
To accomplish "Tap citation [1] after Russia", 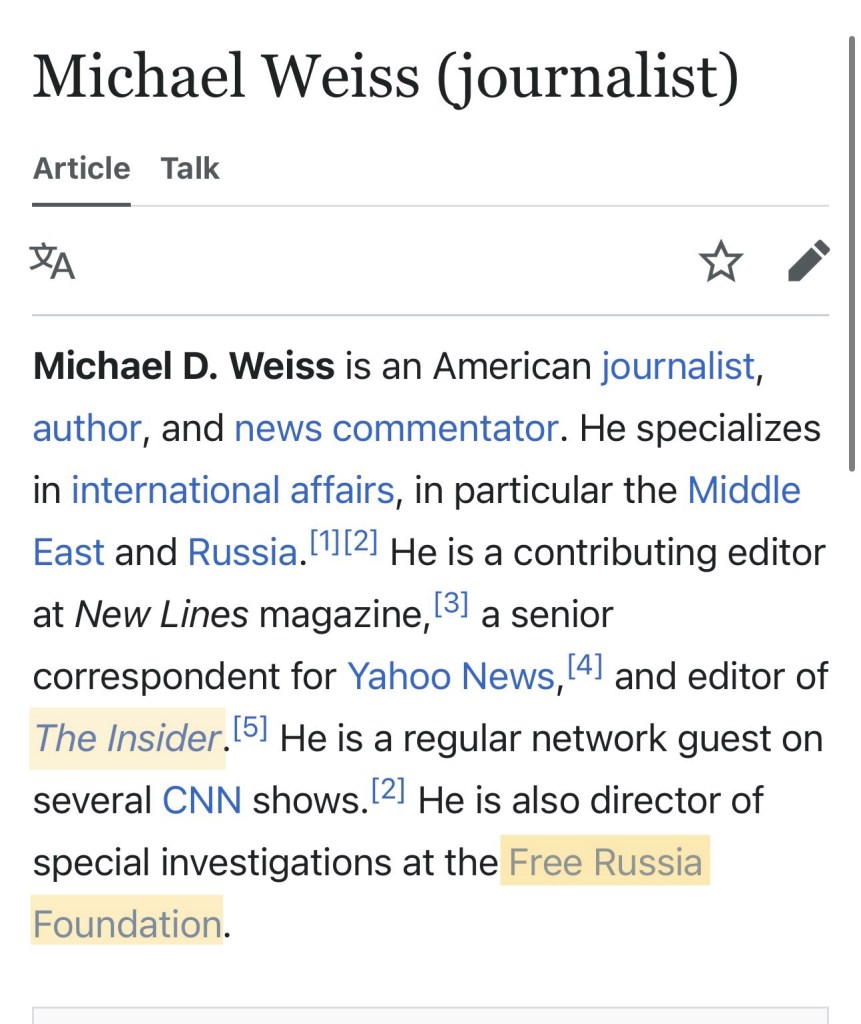I will (325, 543).
